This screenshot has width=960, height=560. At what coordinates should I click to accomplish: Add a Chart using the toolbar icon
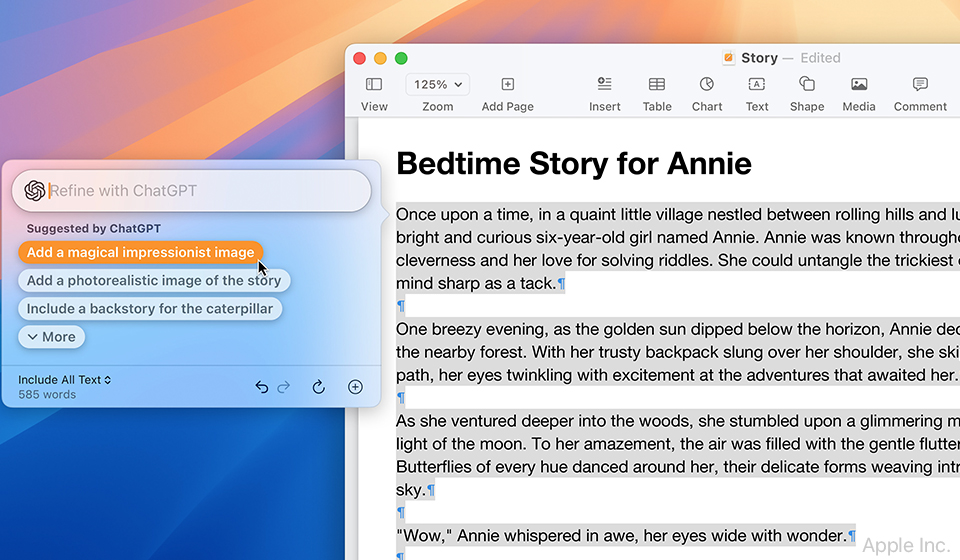[707, 85]
